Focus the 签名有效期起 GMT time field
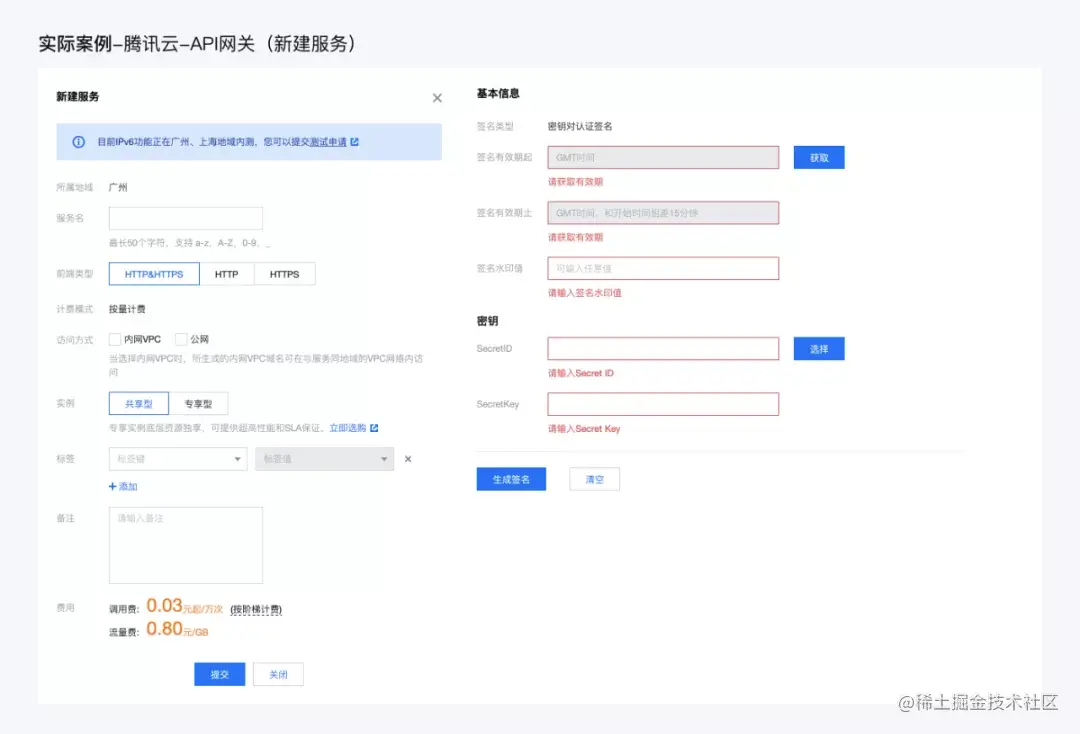This screenshot has width=1080, height=734. pyautogui.click(x=663, y=158)
